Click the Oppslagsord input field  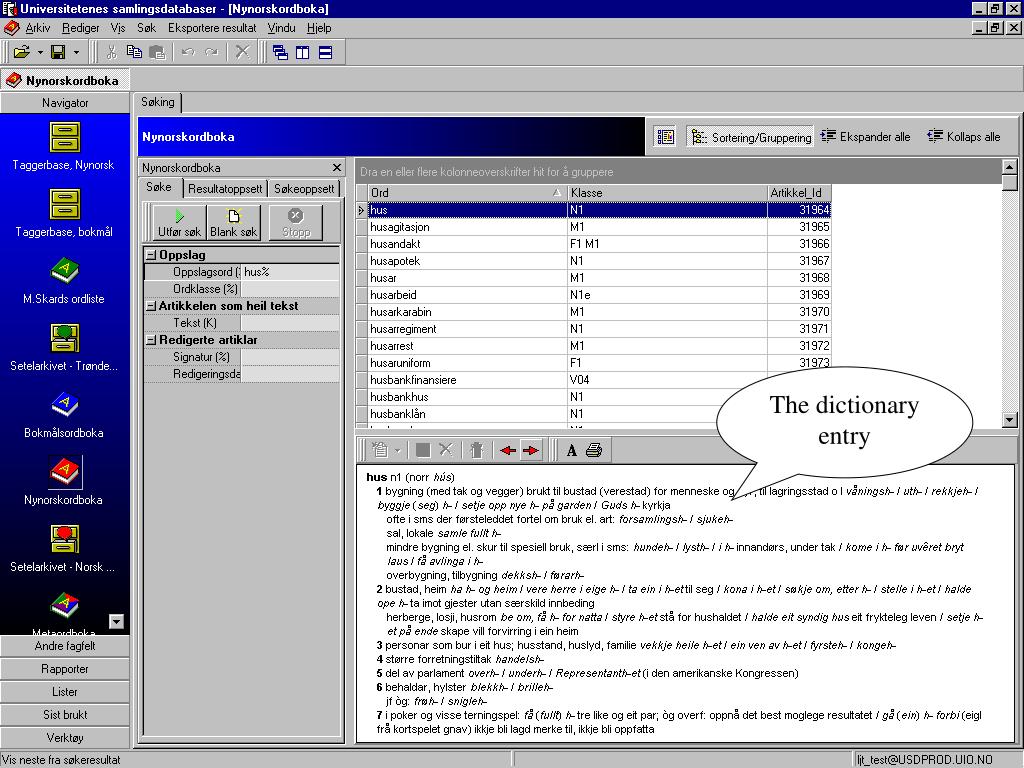tap(290, 272)
